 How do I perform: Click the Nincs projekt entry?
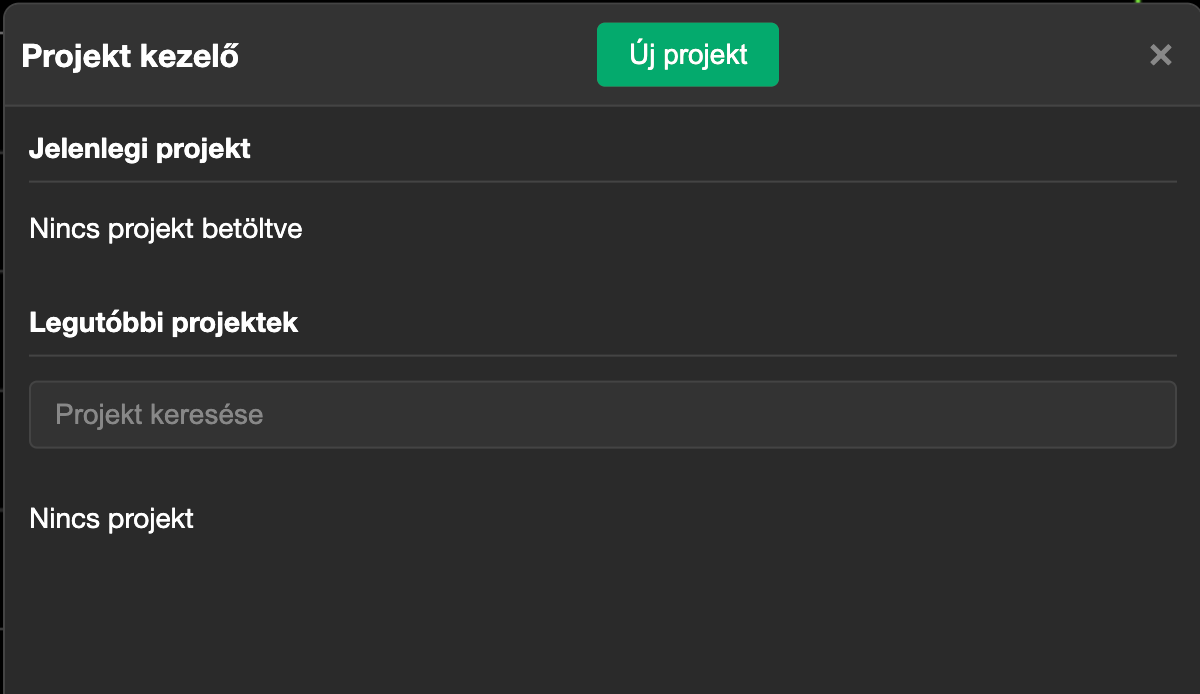pyautogui.click(x=111, y=519)
